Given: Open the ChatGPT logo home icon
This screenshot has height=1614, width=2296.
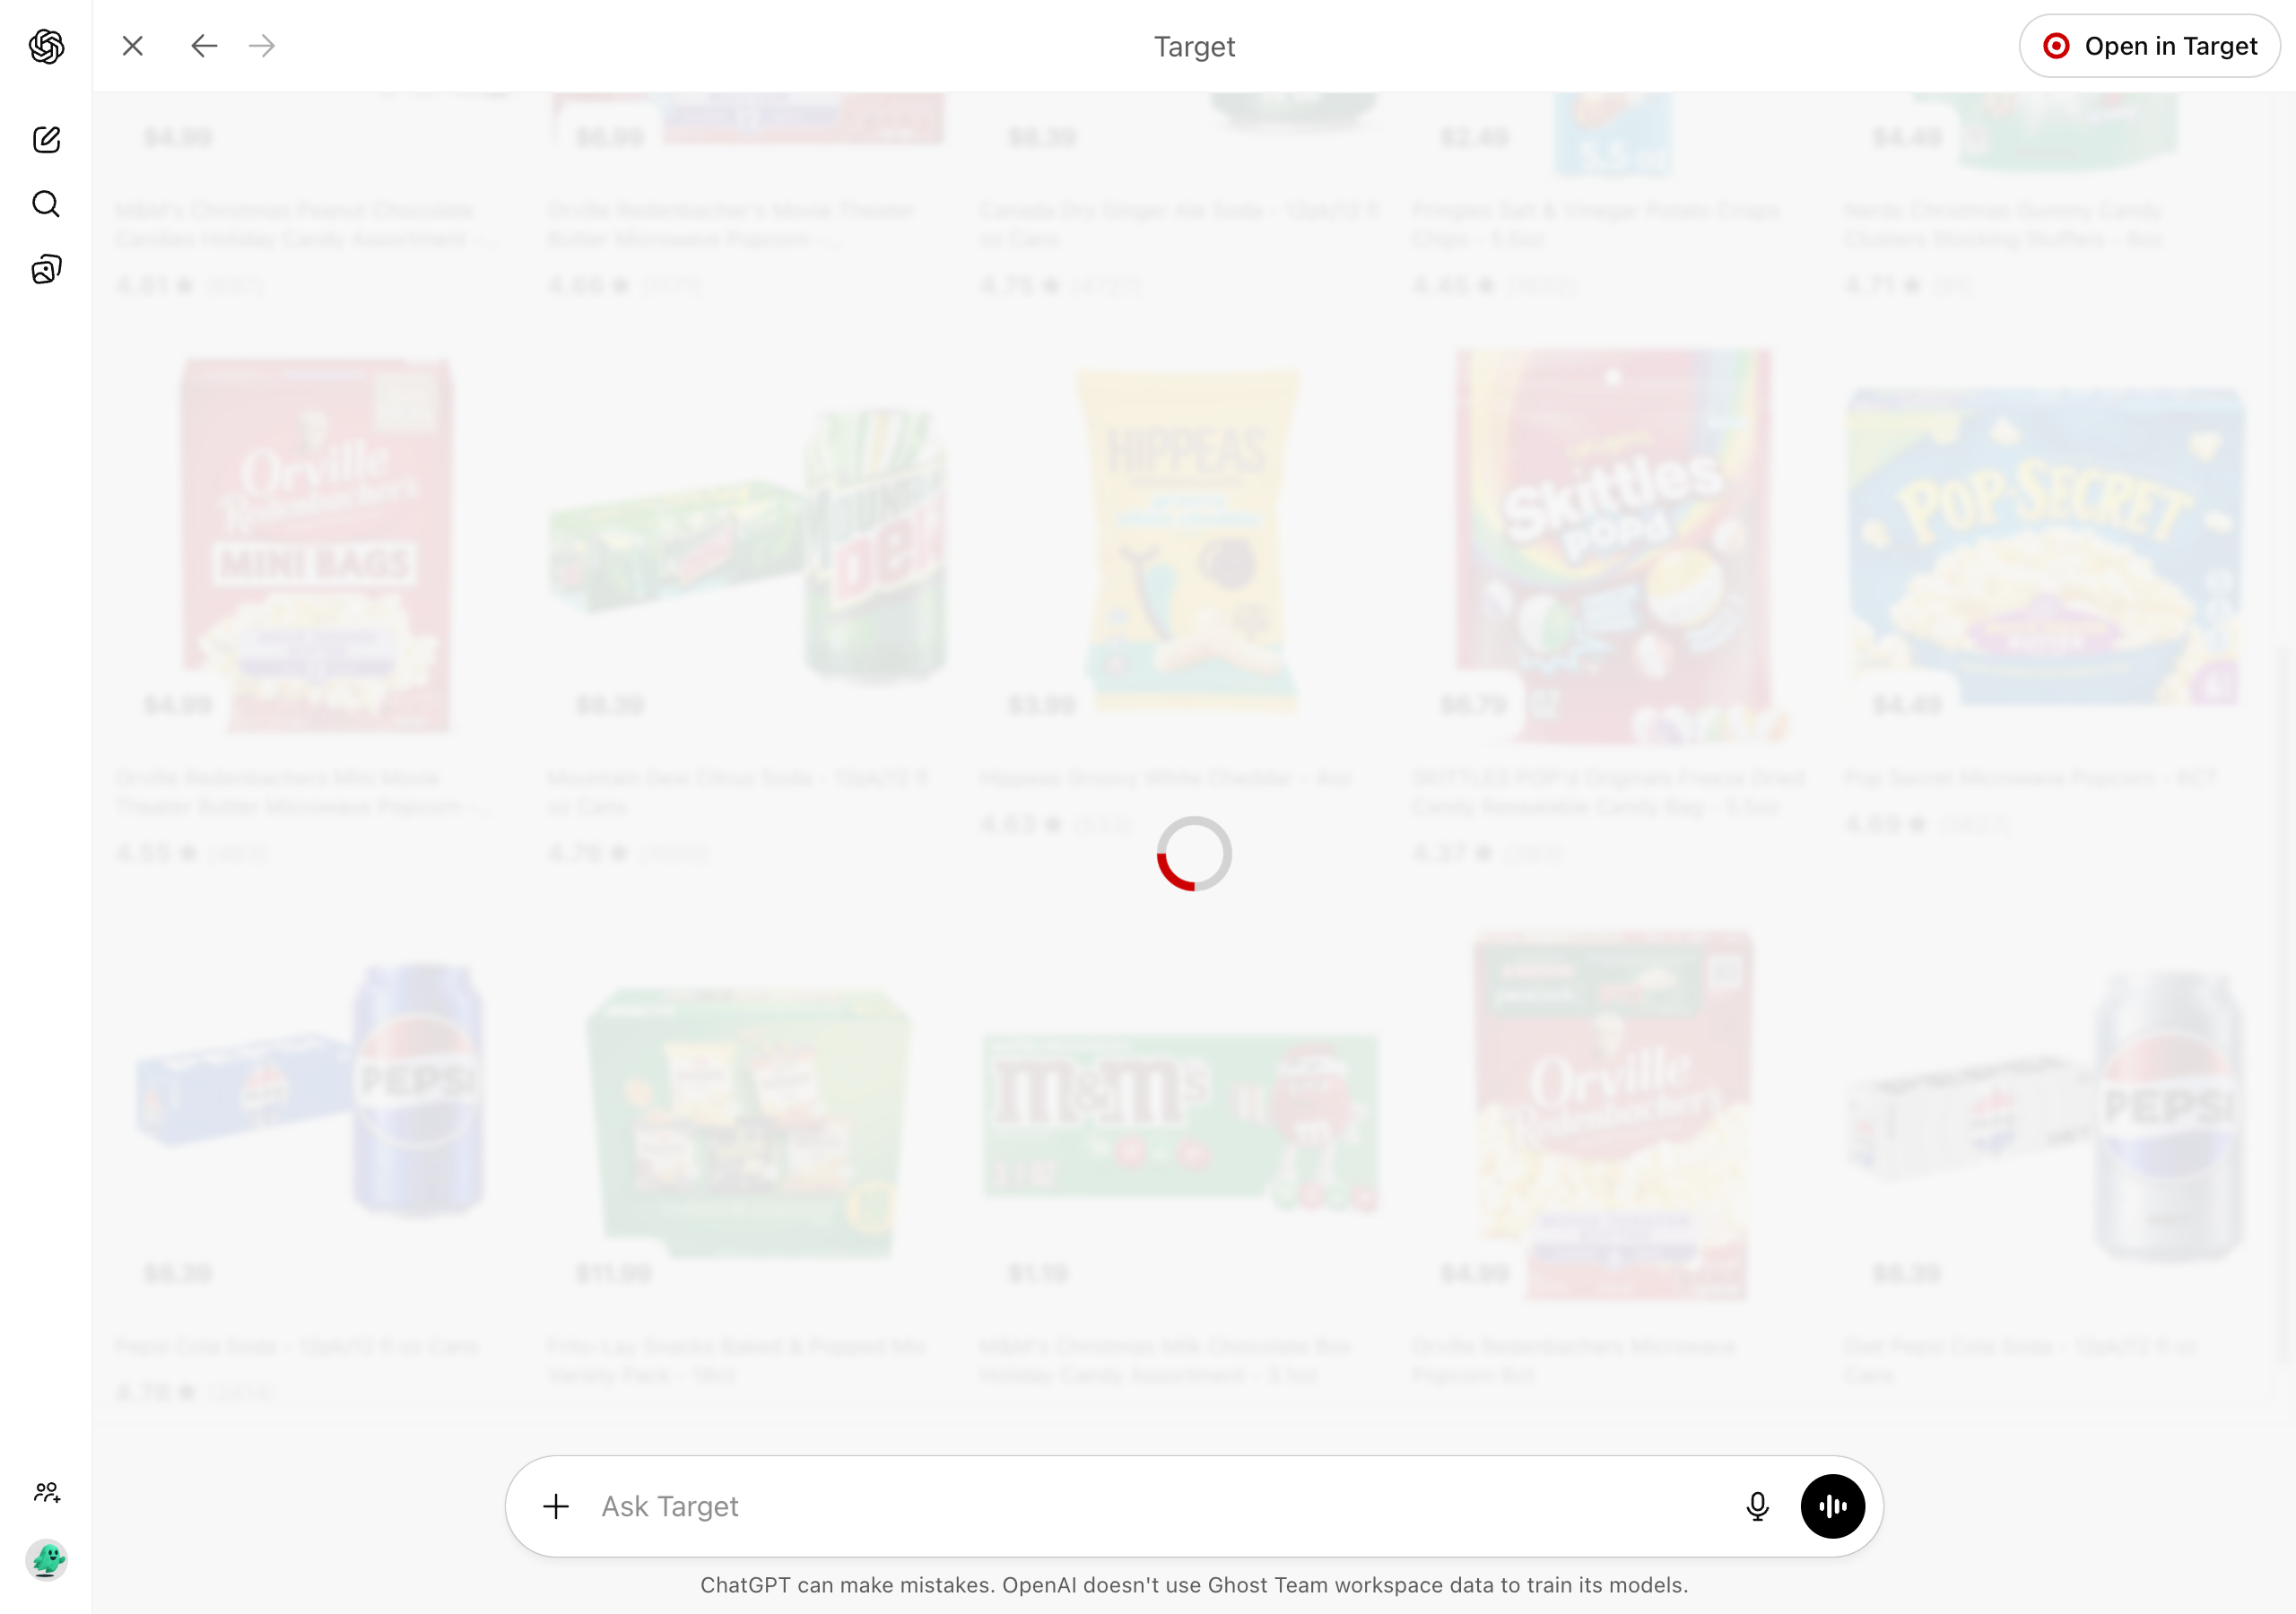Looking at the screenshot, I should click(46, 46).
